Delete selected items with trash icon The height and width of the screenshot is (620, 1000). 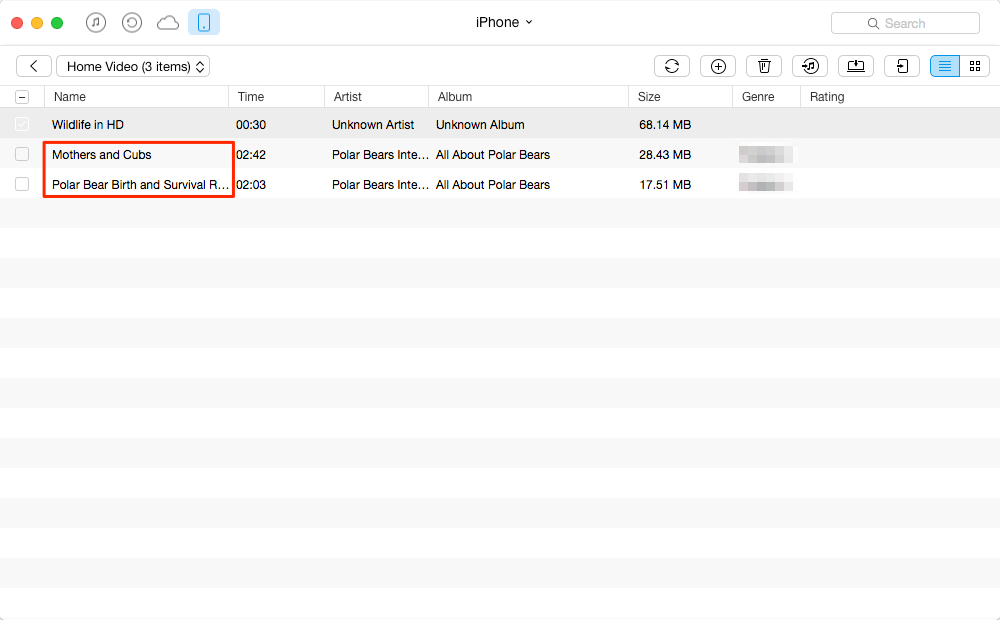click(764, 66)
